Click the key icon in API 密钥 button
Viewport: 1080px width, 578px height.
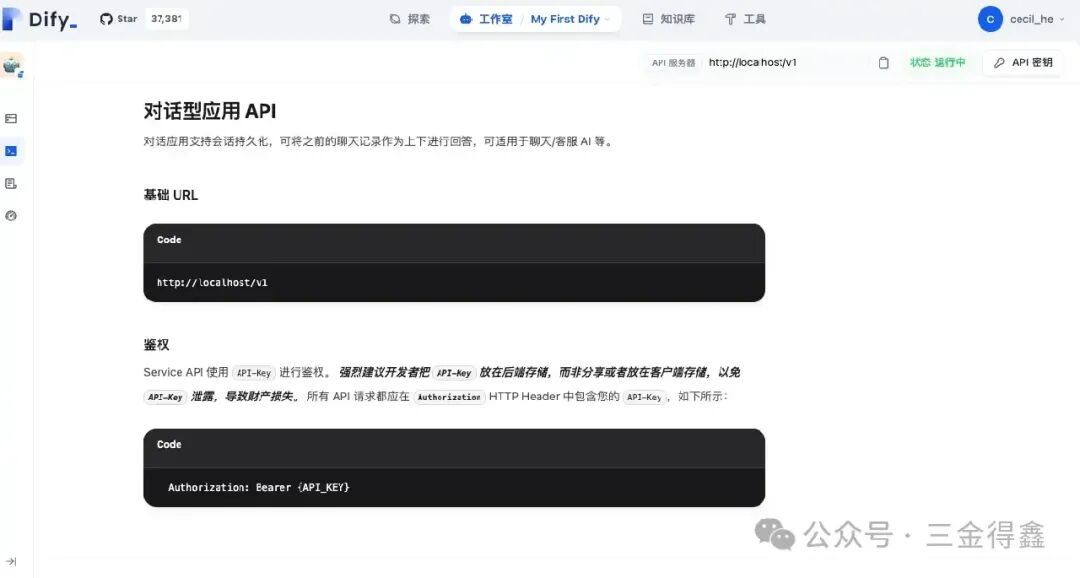click(999, 63)
